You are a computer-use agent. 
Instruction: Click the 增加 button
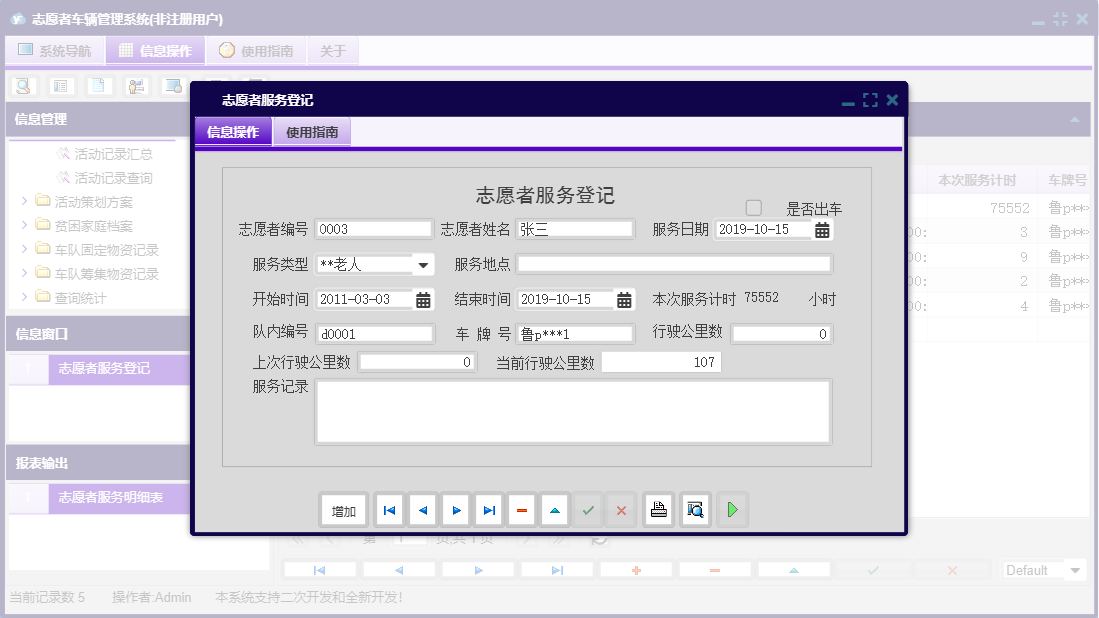pyautogui.click(x=343, y=509)
